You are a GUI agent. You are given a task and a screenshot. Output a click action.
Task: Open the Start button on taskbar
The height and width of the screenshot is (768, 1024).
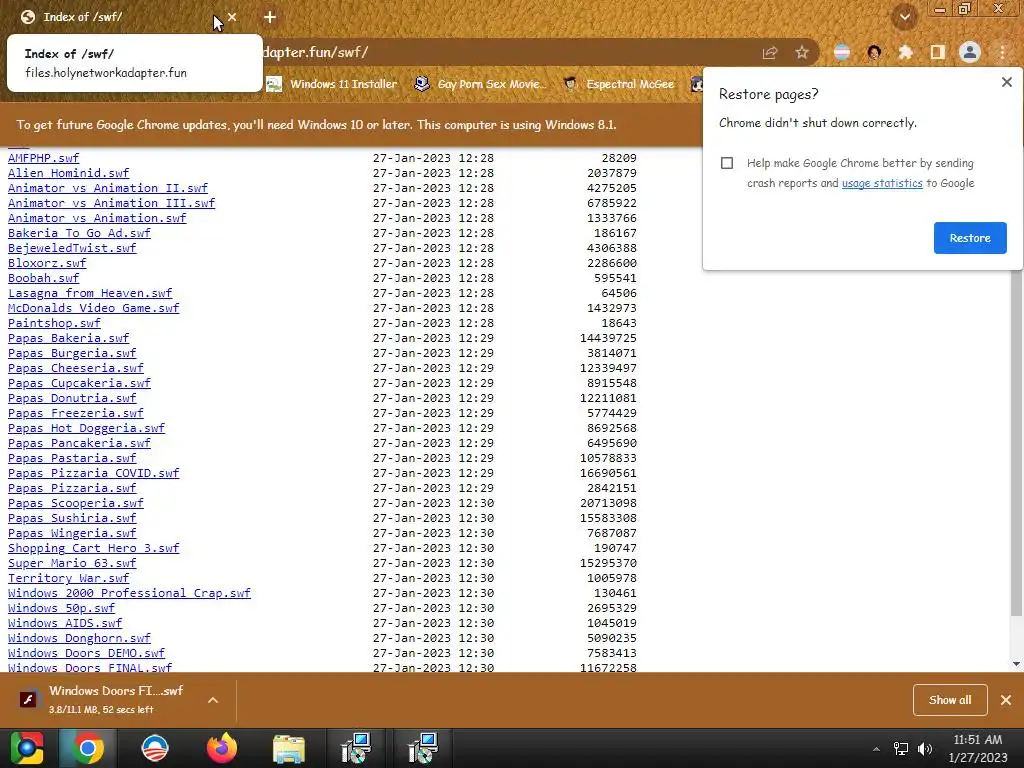[27, 748]
